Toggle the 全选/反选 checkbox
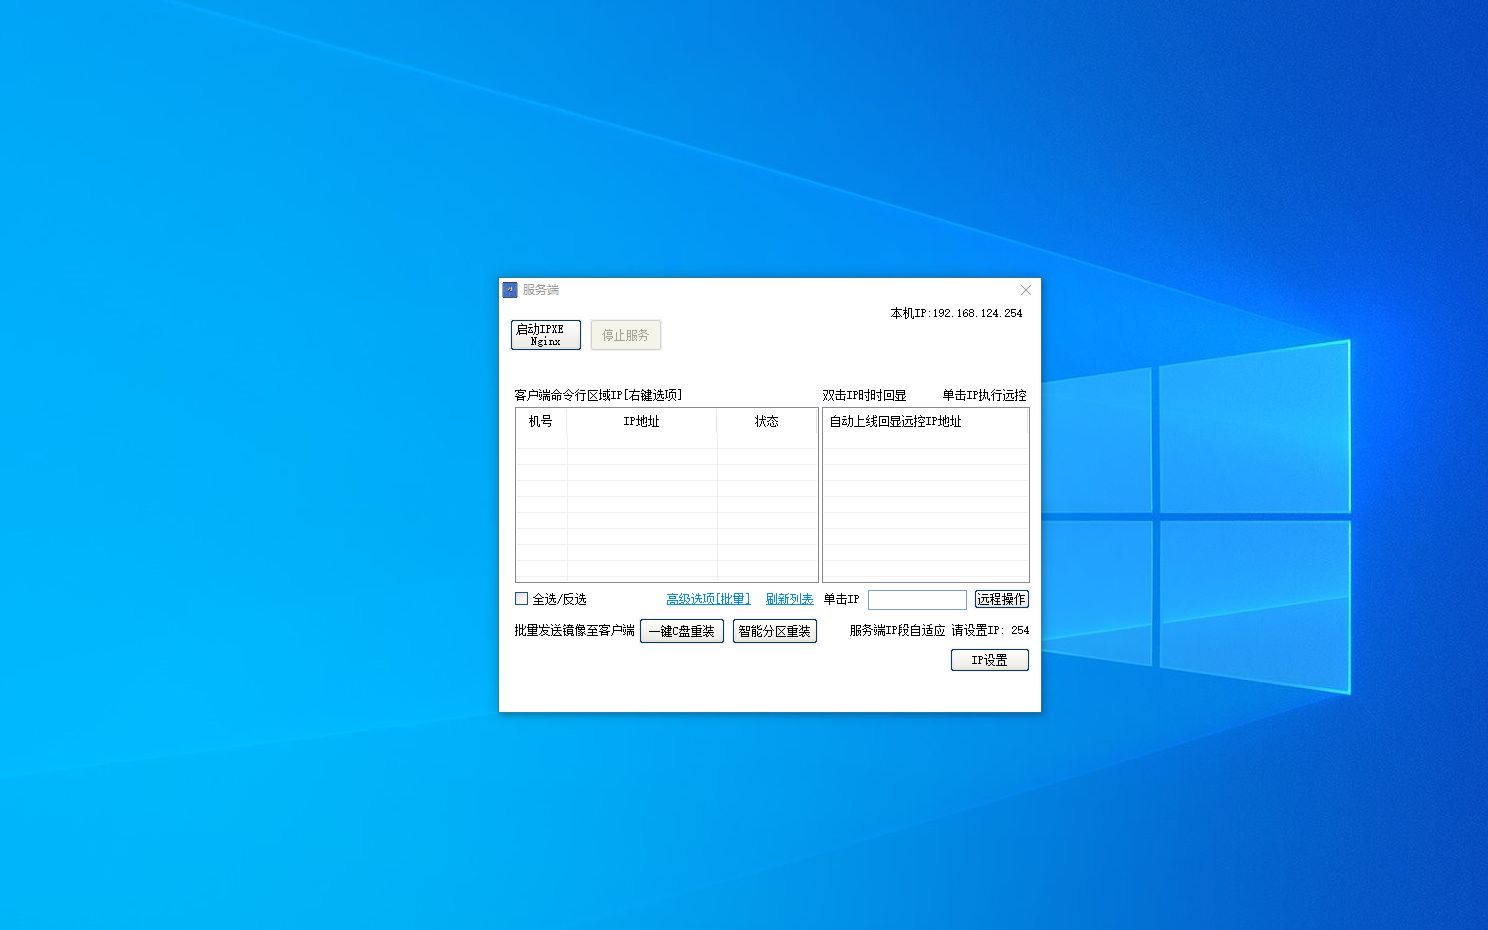This screenshot has width=1488, height=930. [x=521, y=599]
